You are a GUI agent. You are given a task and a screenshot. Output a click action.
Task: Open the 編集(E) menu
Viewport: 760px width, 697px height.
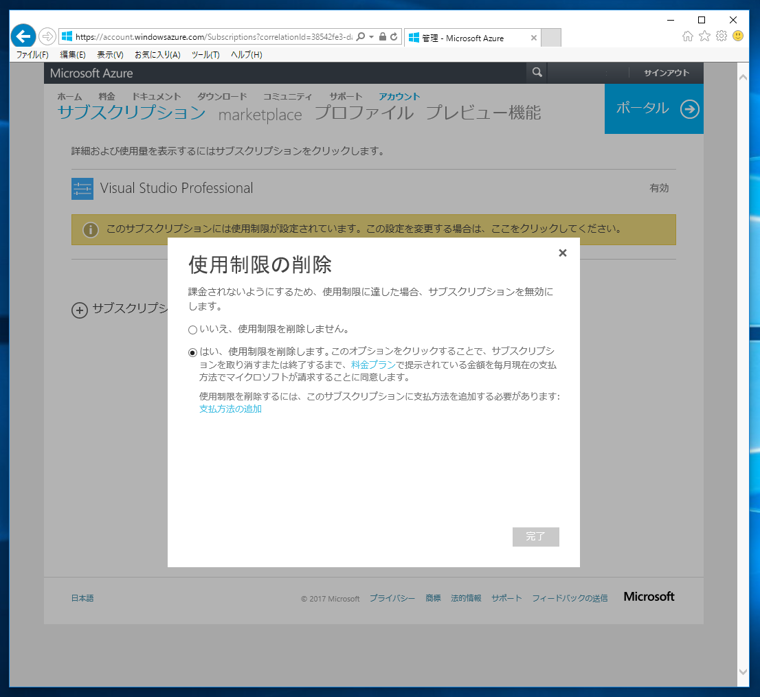(73, 55)
